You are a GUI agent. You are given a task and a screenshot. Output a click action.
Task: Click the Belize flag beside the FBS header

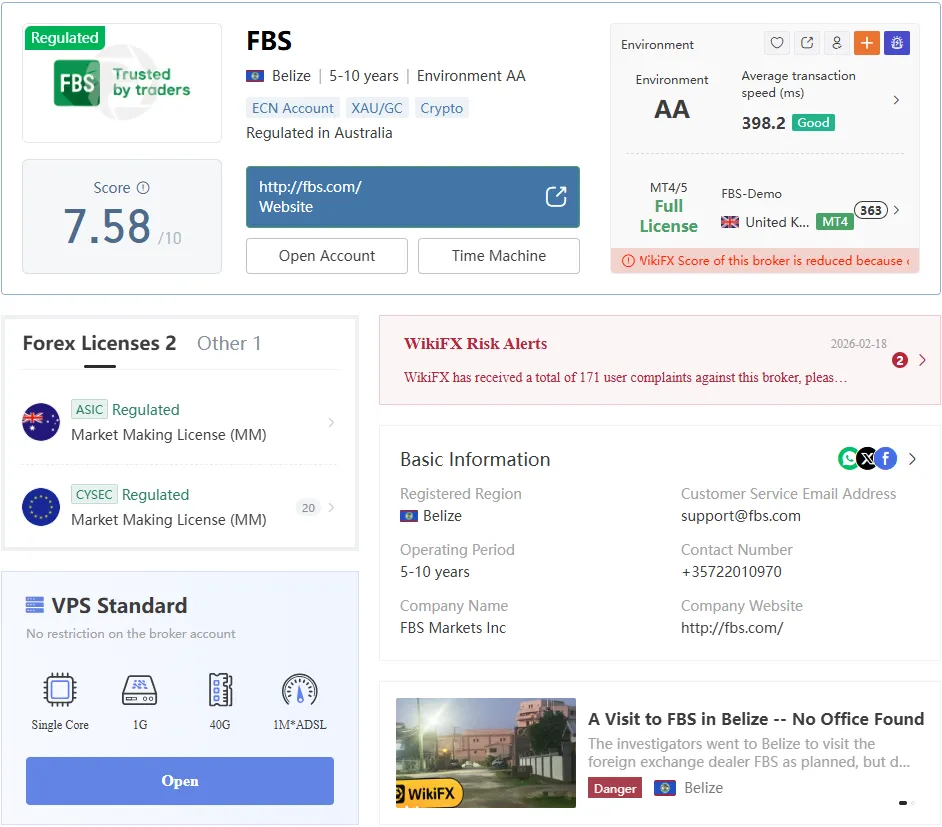pos(255,76)
